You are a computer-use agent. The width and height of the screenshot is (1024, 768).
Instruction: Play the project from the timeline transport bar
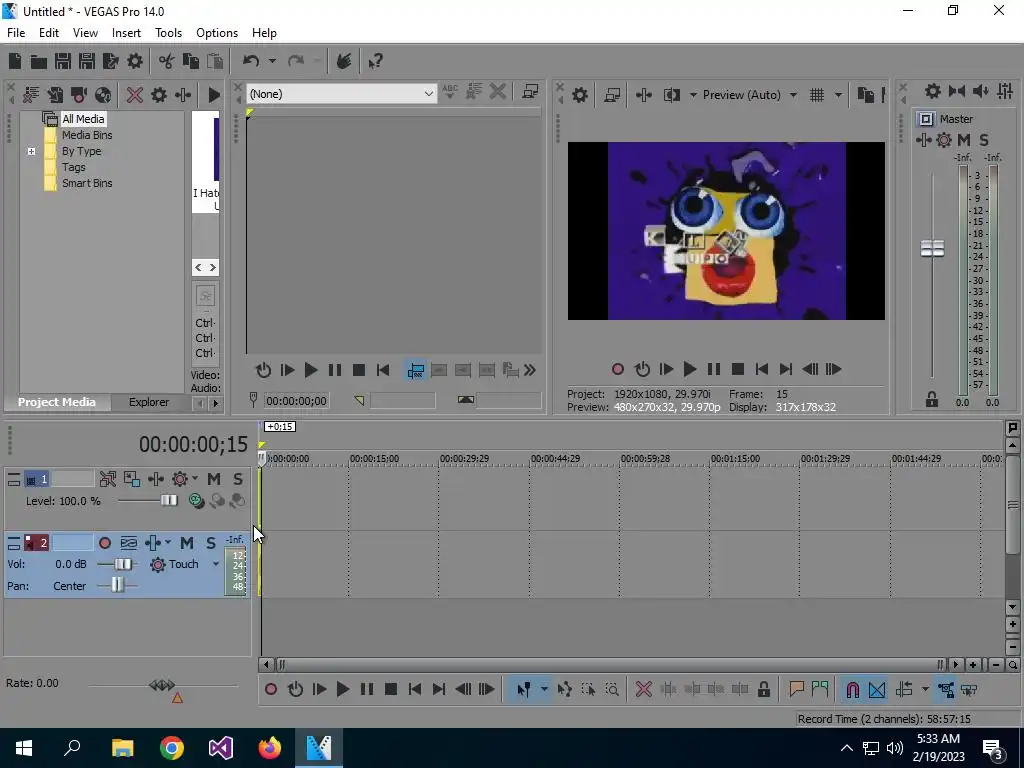click(x=342, y=690)
